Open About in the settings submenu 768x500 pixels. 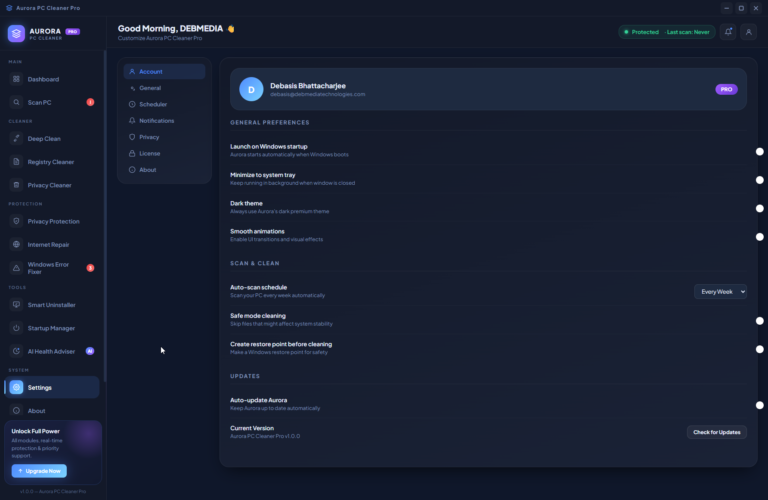(164, 170)
